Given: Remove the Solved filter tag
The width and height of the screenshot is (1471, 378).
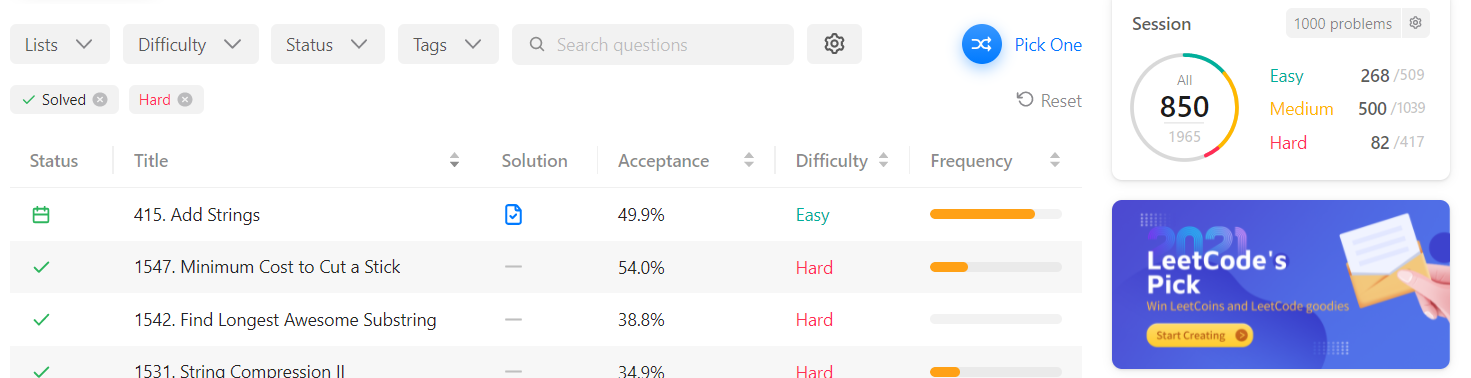Looking at the screenshot, I should pos(100,99).
